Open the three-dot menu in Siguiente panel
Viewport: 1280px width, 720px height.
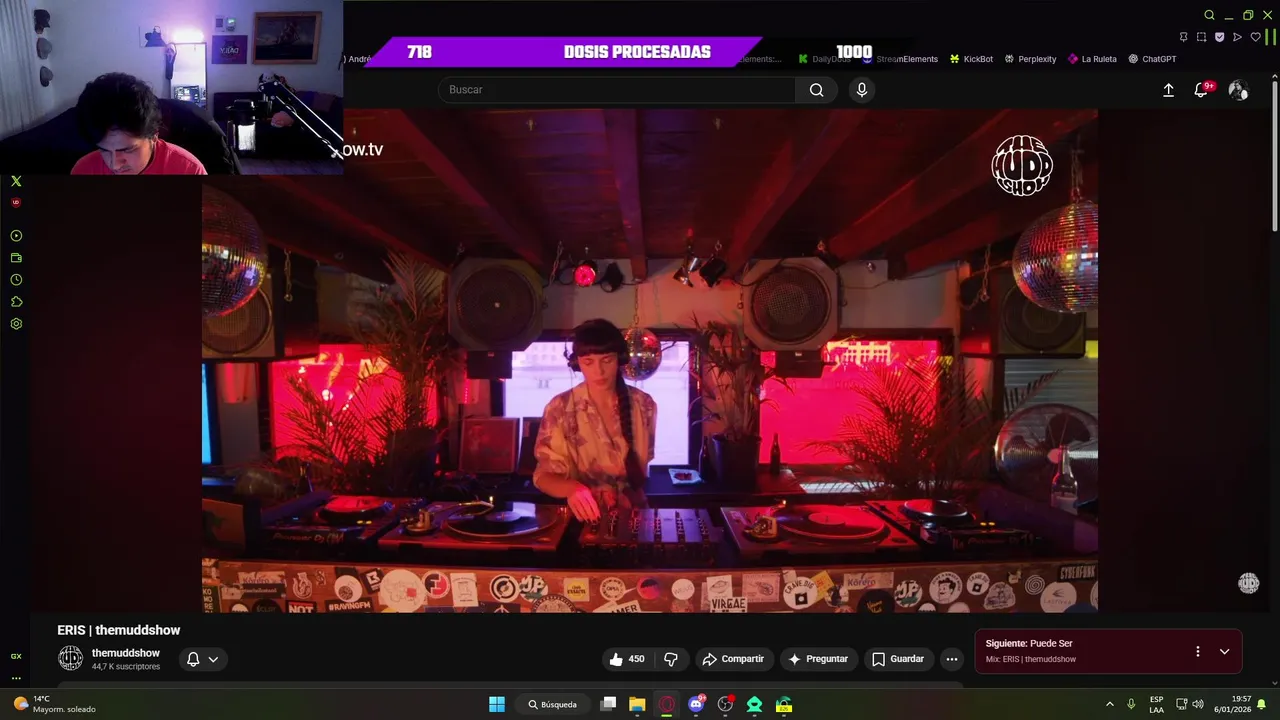point(1197,651)
